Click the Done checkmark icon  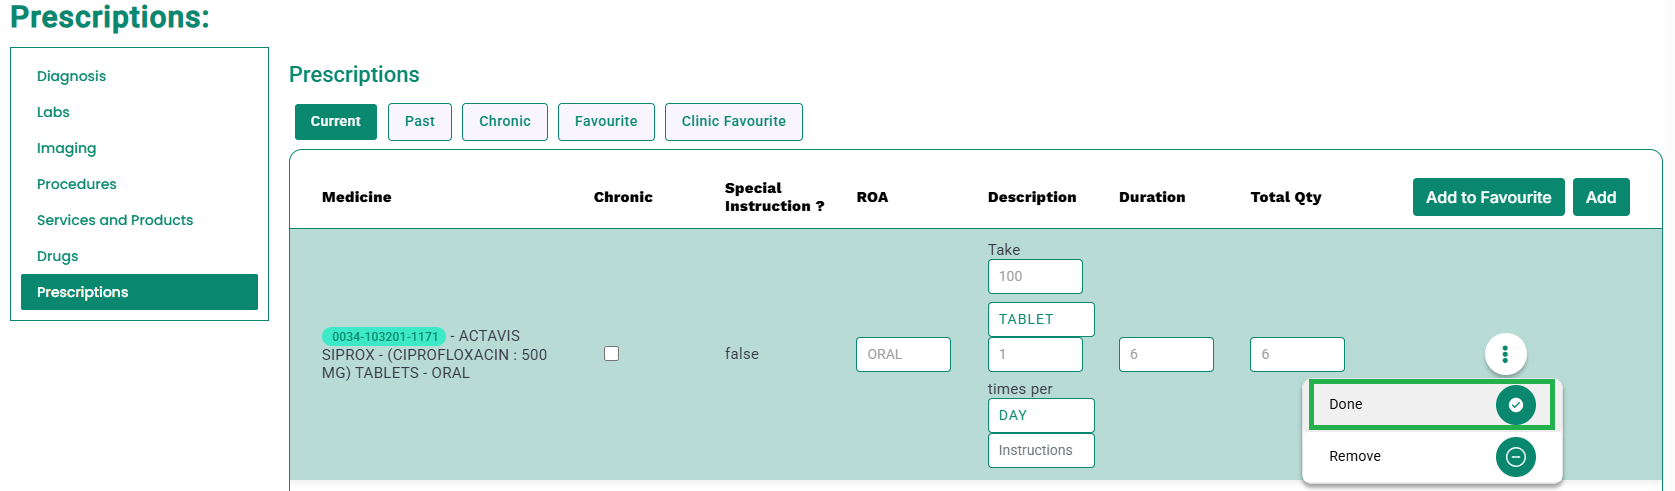pos(1516,405)
